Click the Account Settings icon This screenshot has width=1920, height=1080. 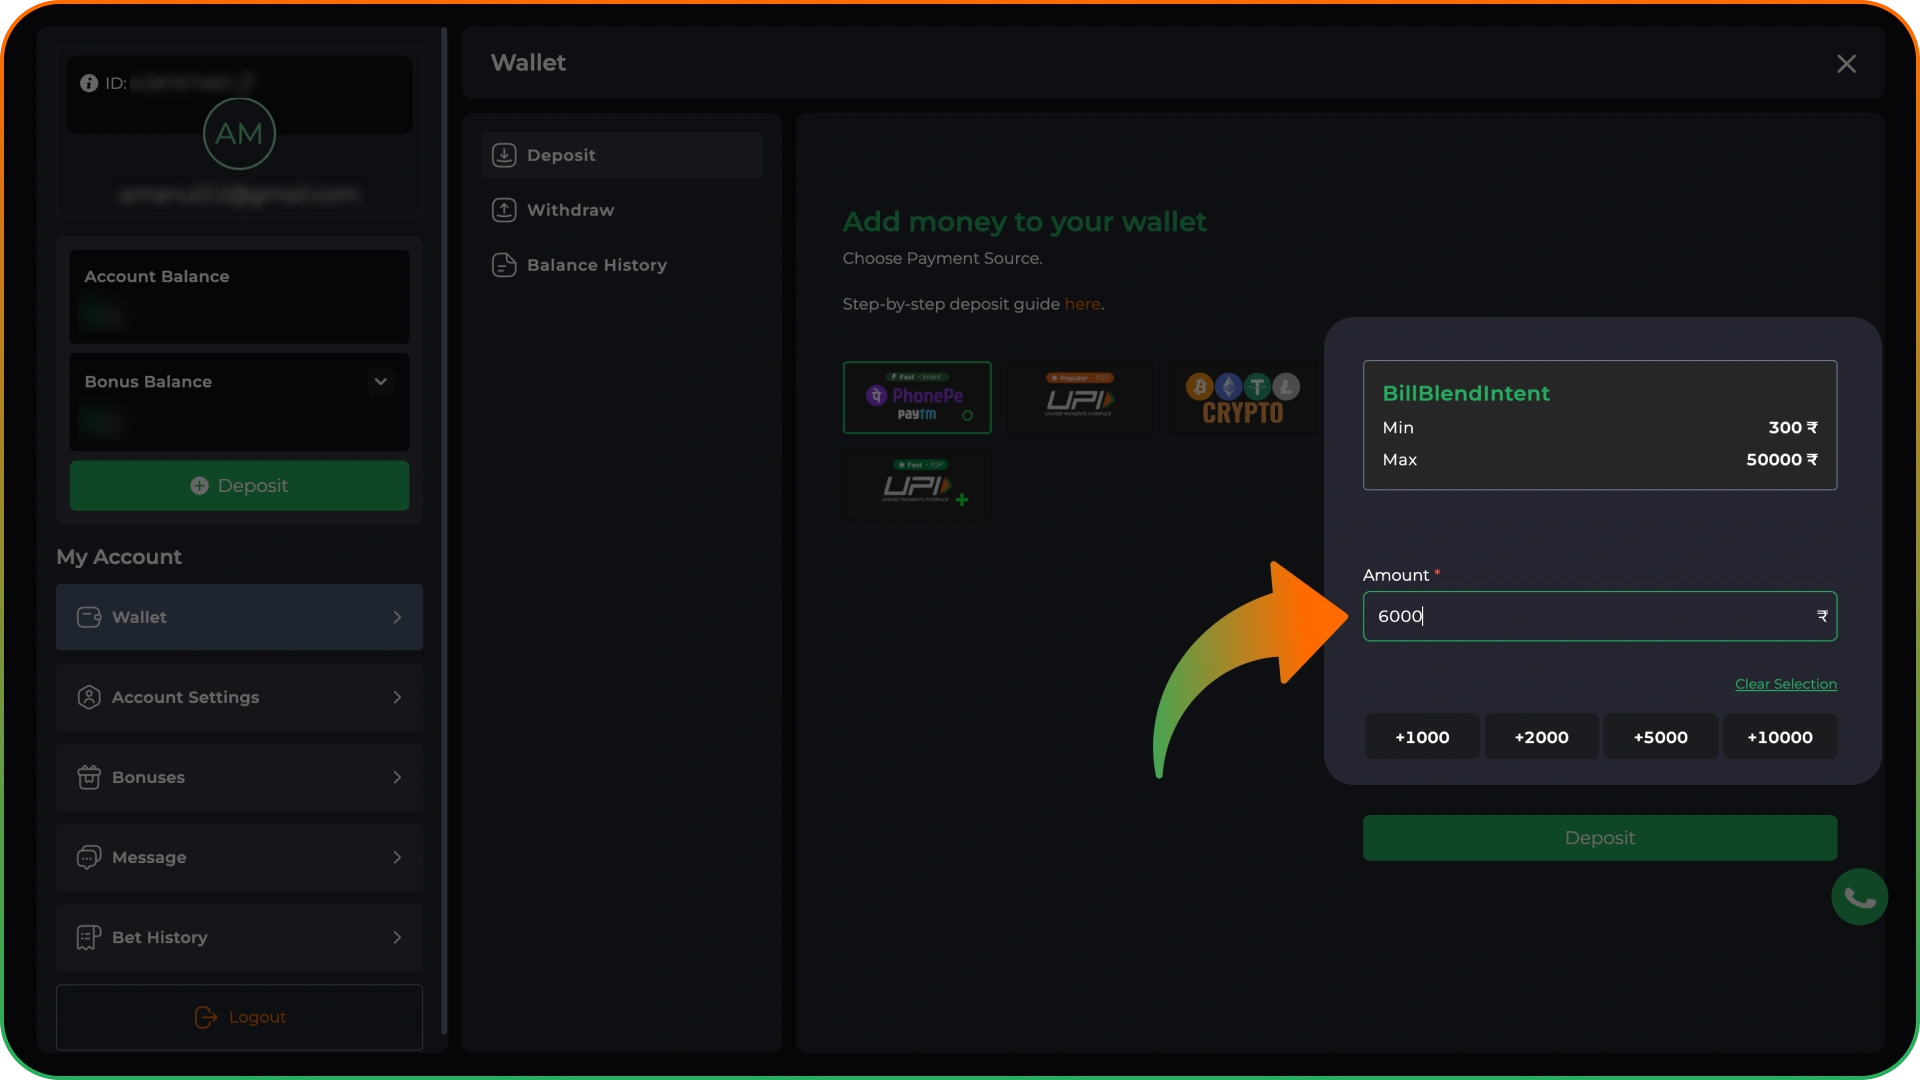point(89,697)
